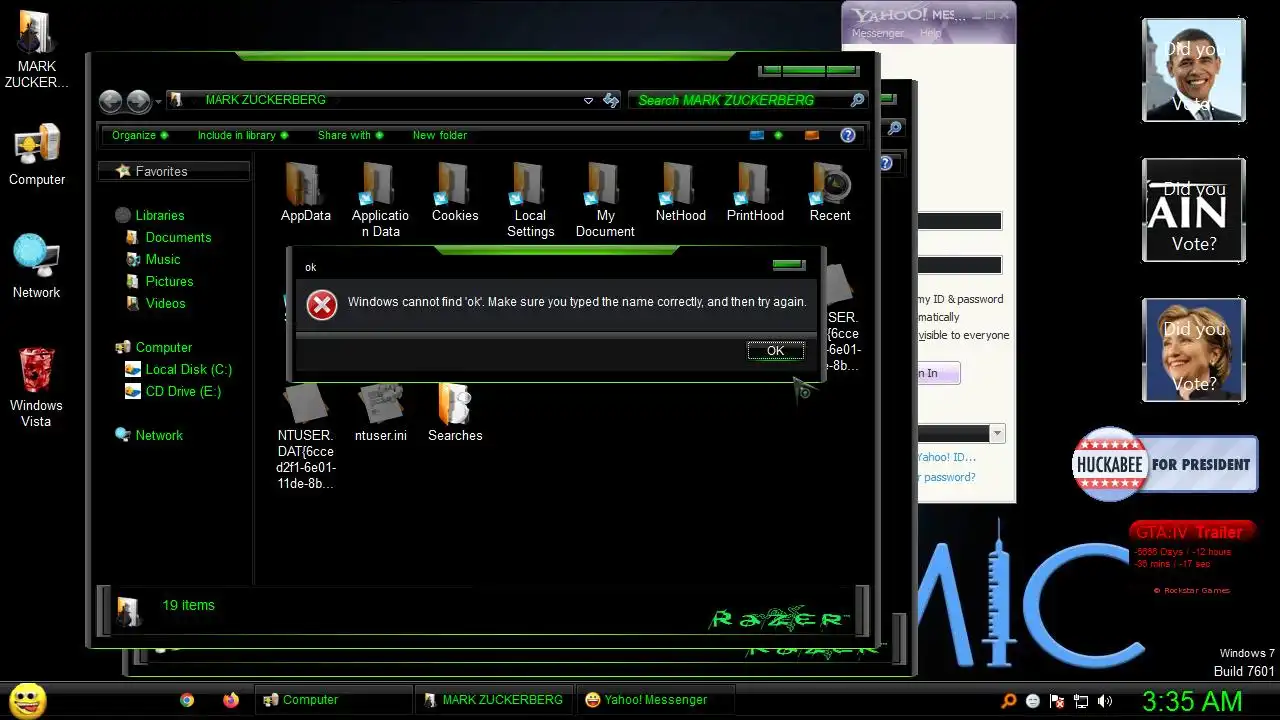Open the Recent folder
1280x720 pixels.
click(830, 193)
